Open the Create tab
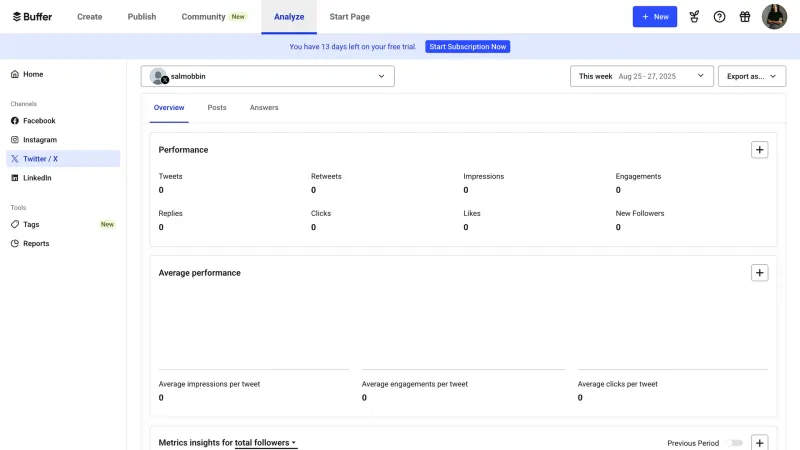The width and height of the screenshot is (800, 450). point(90,17)
